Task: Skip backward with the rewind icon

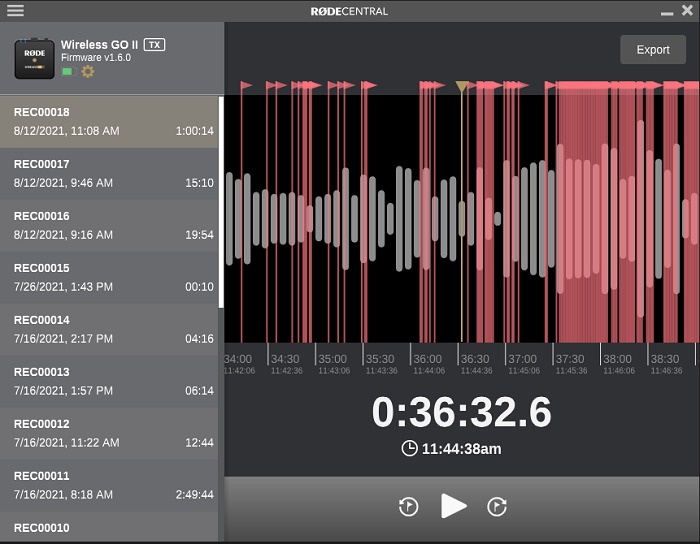Action: point(408,507)
